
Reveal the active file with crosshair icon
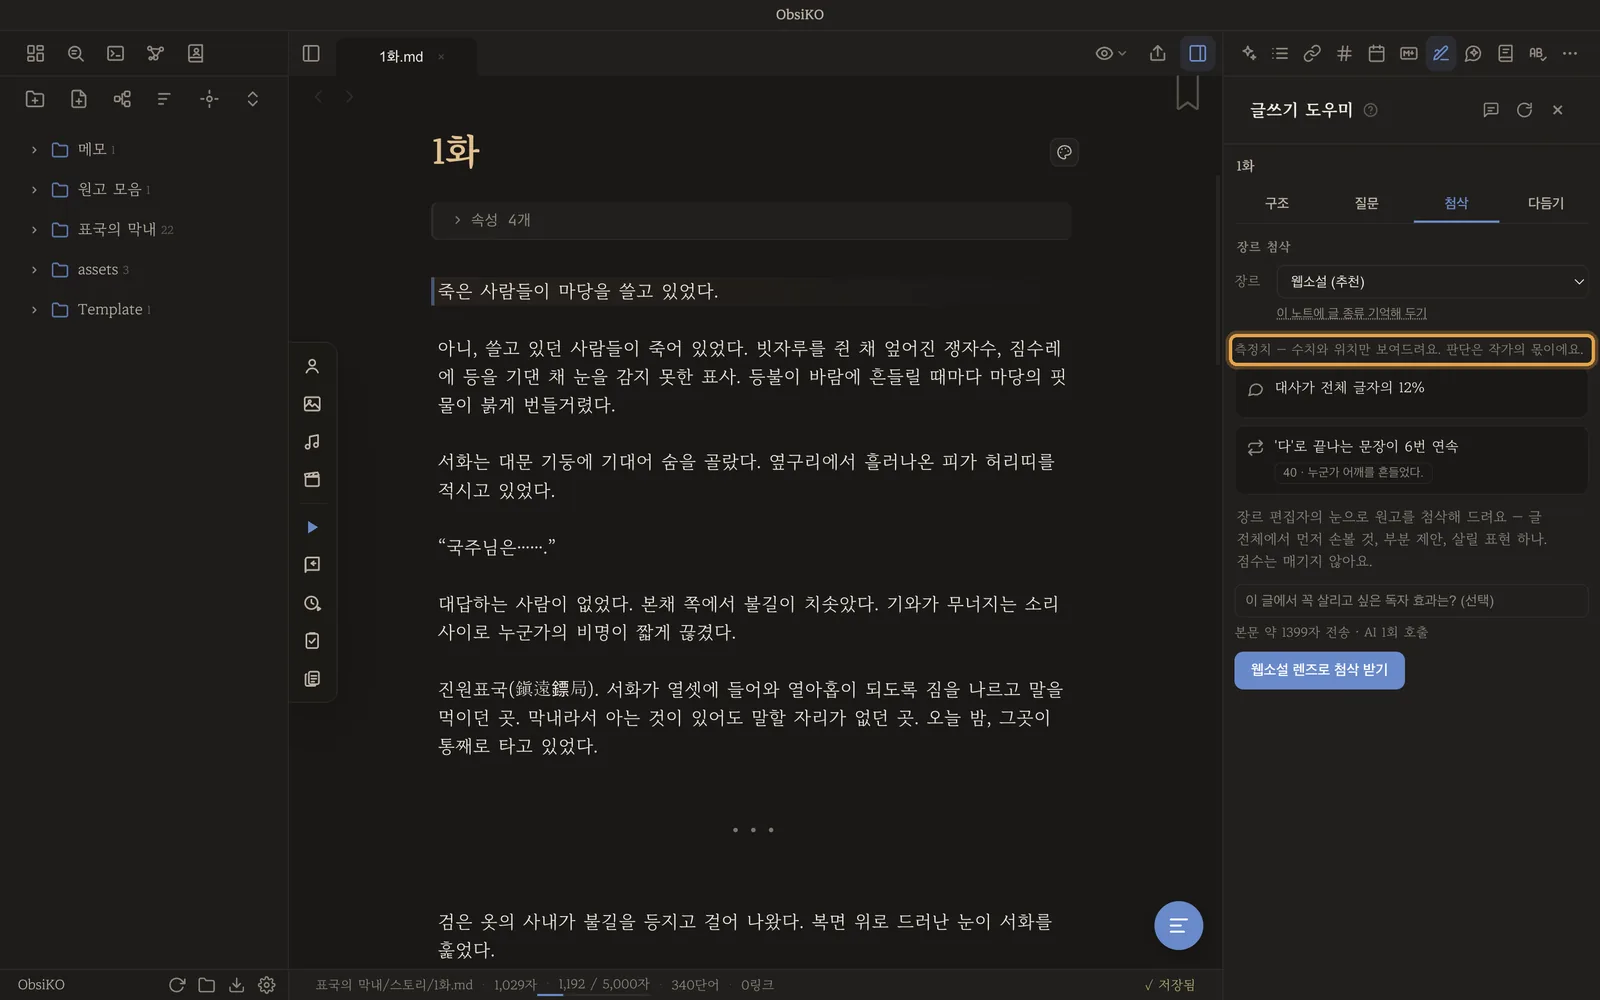coord(209,98)
